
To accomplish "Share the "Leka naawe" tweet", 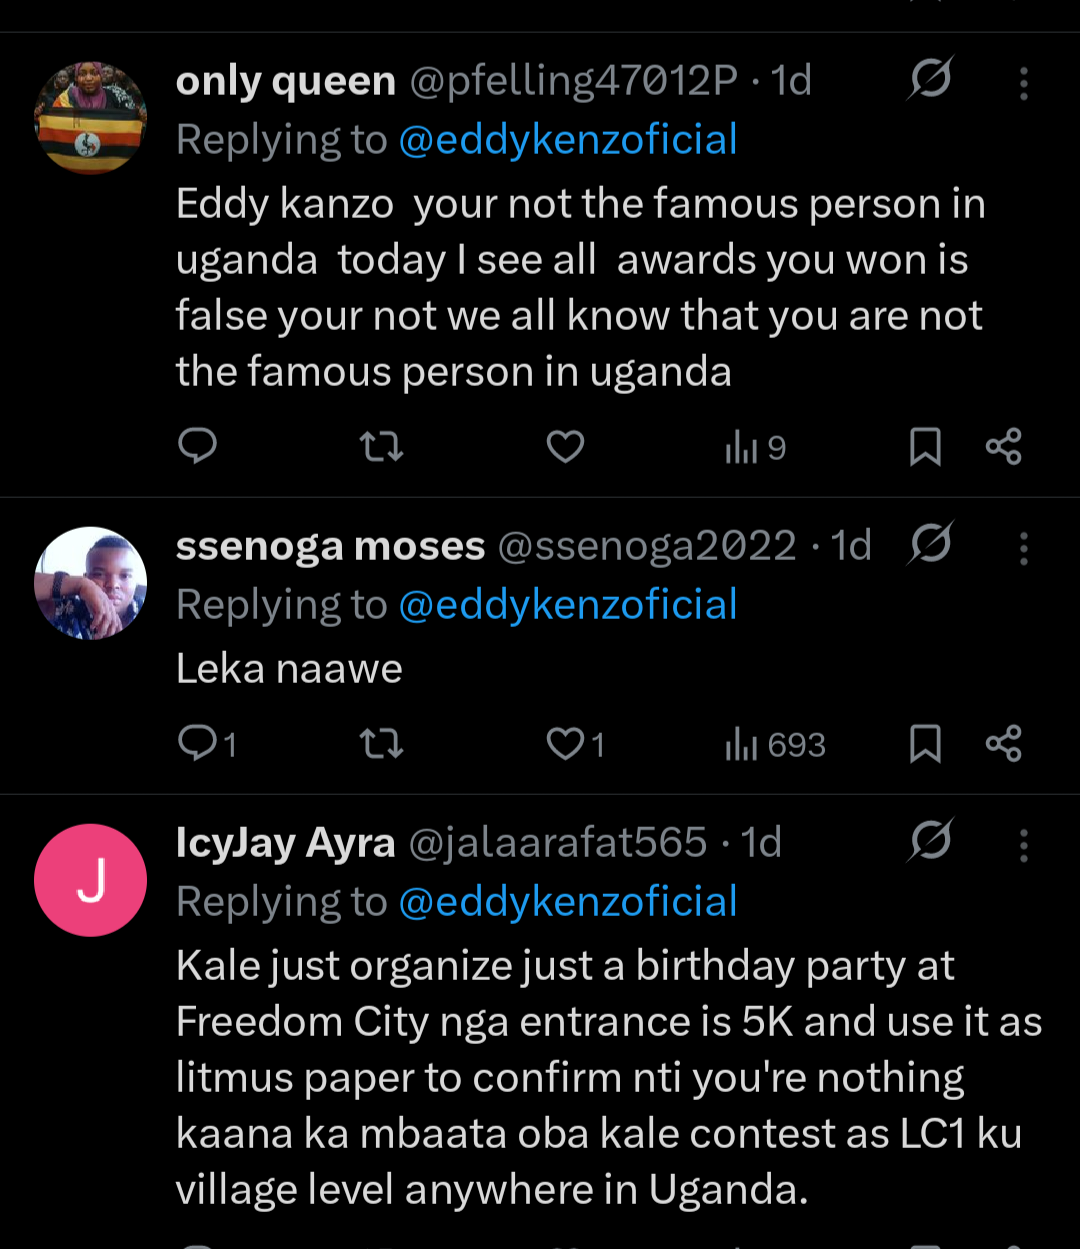I will point(1003,743).
